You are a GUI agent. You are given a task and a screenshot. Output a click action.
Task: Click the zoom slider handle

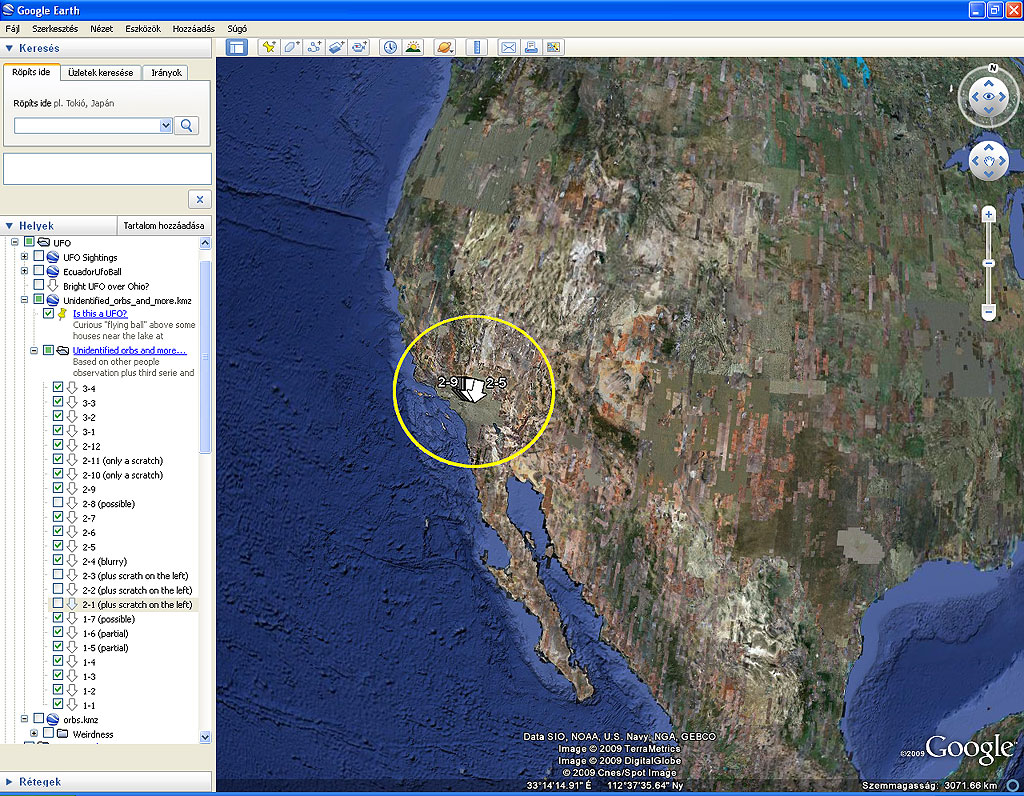coord(989,263)
